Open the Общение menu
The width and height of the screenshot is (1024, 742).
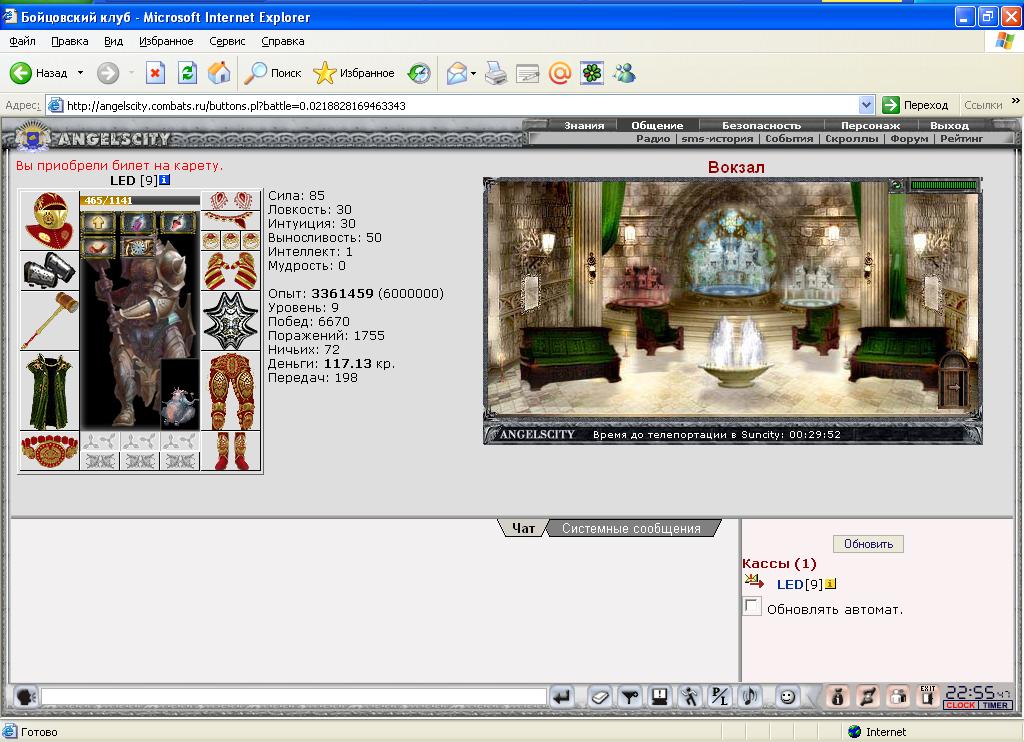(x=657, y=125)
